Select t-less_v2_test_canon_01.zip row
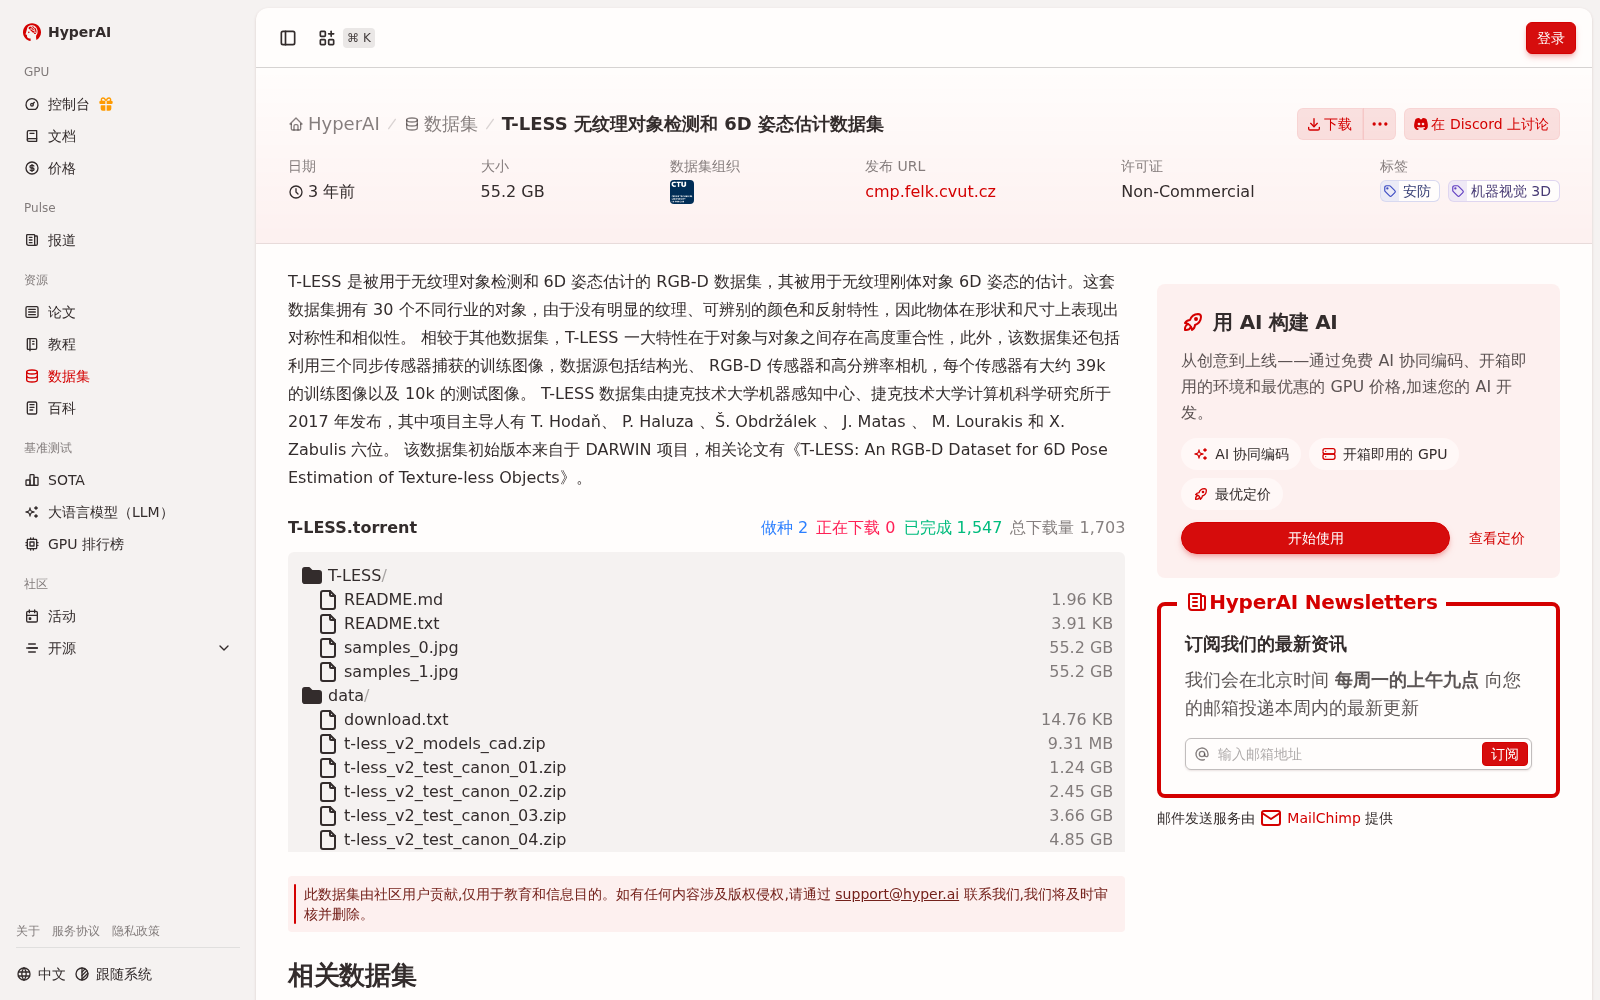The height and width of the screenshot is (1000, 1600). tap(706, 767)
